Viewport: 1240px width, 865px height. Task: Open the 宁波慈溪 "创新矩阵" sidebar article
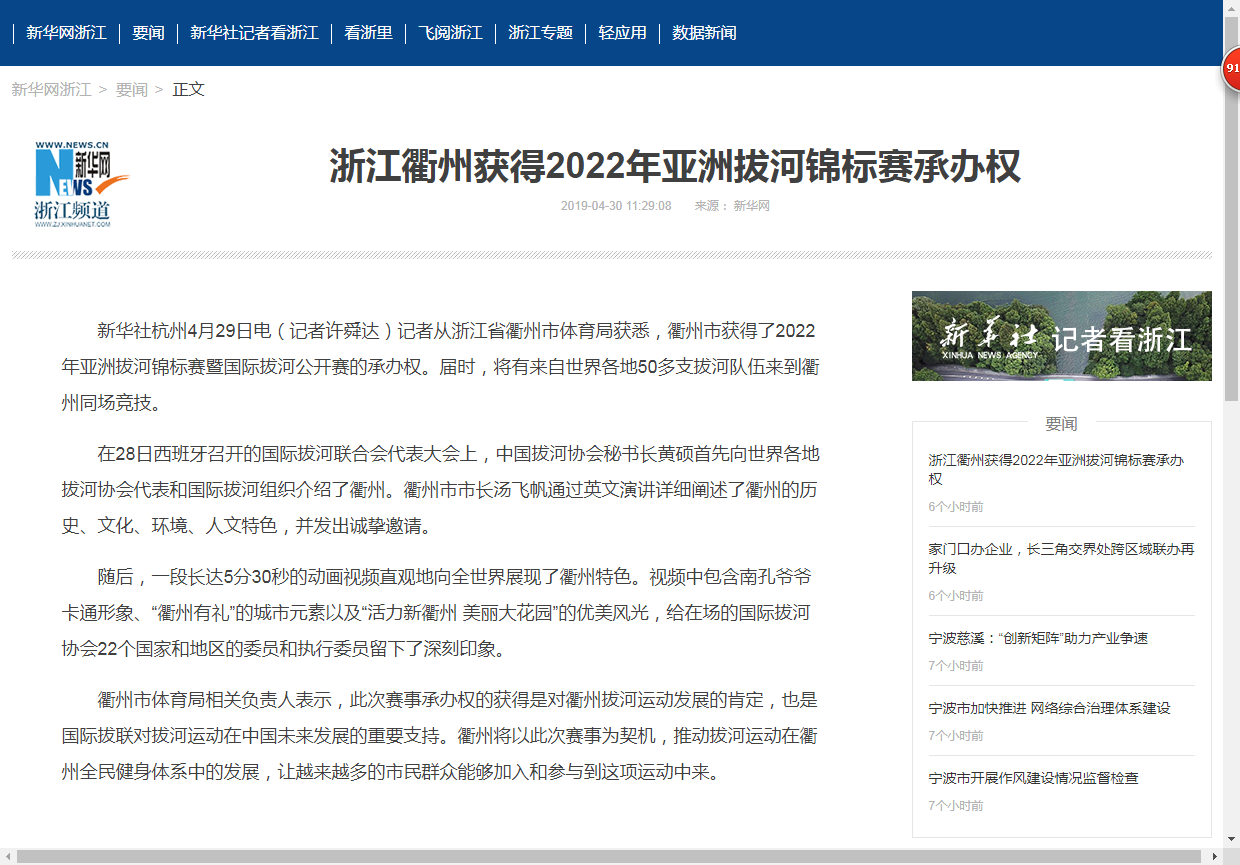pyautogui.click(x=1038, y=638)
